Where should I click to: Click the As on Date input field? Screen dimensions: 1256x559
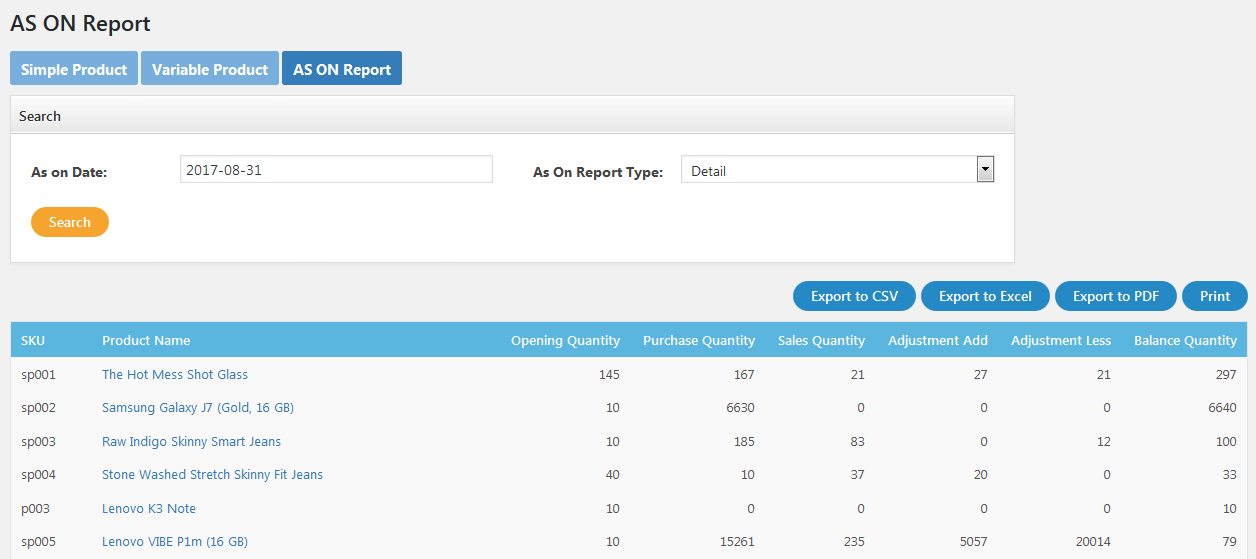click(336, 169)
